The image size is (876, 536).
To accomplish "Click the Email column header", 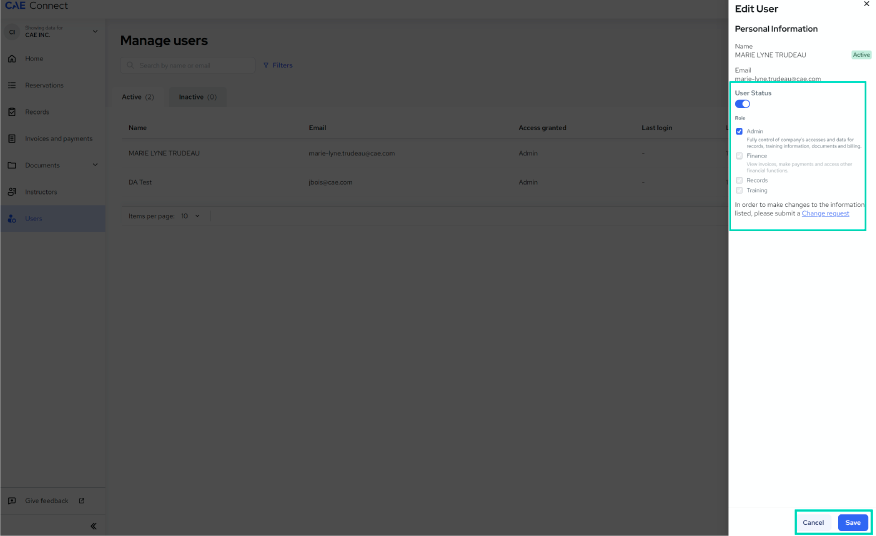I will [x=317, y=128].
